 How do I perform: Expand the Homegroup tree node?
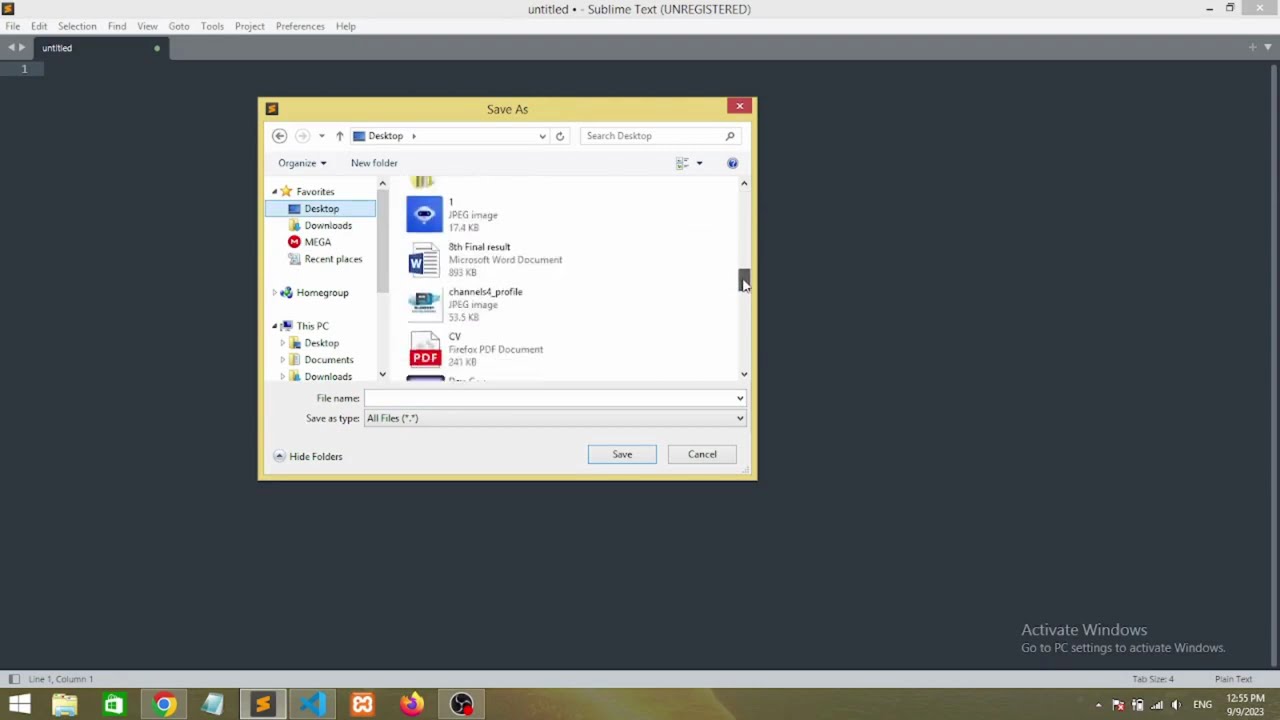[x=275, y=293]
